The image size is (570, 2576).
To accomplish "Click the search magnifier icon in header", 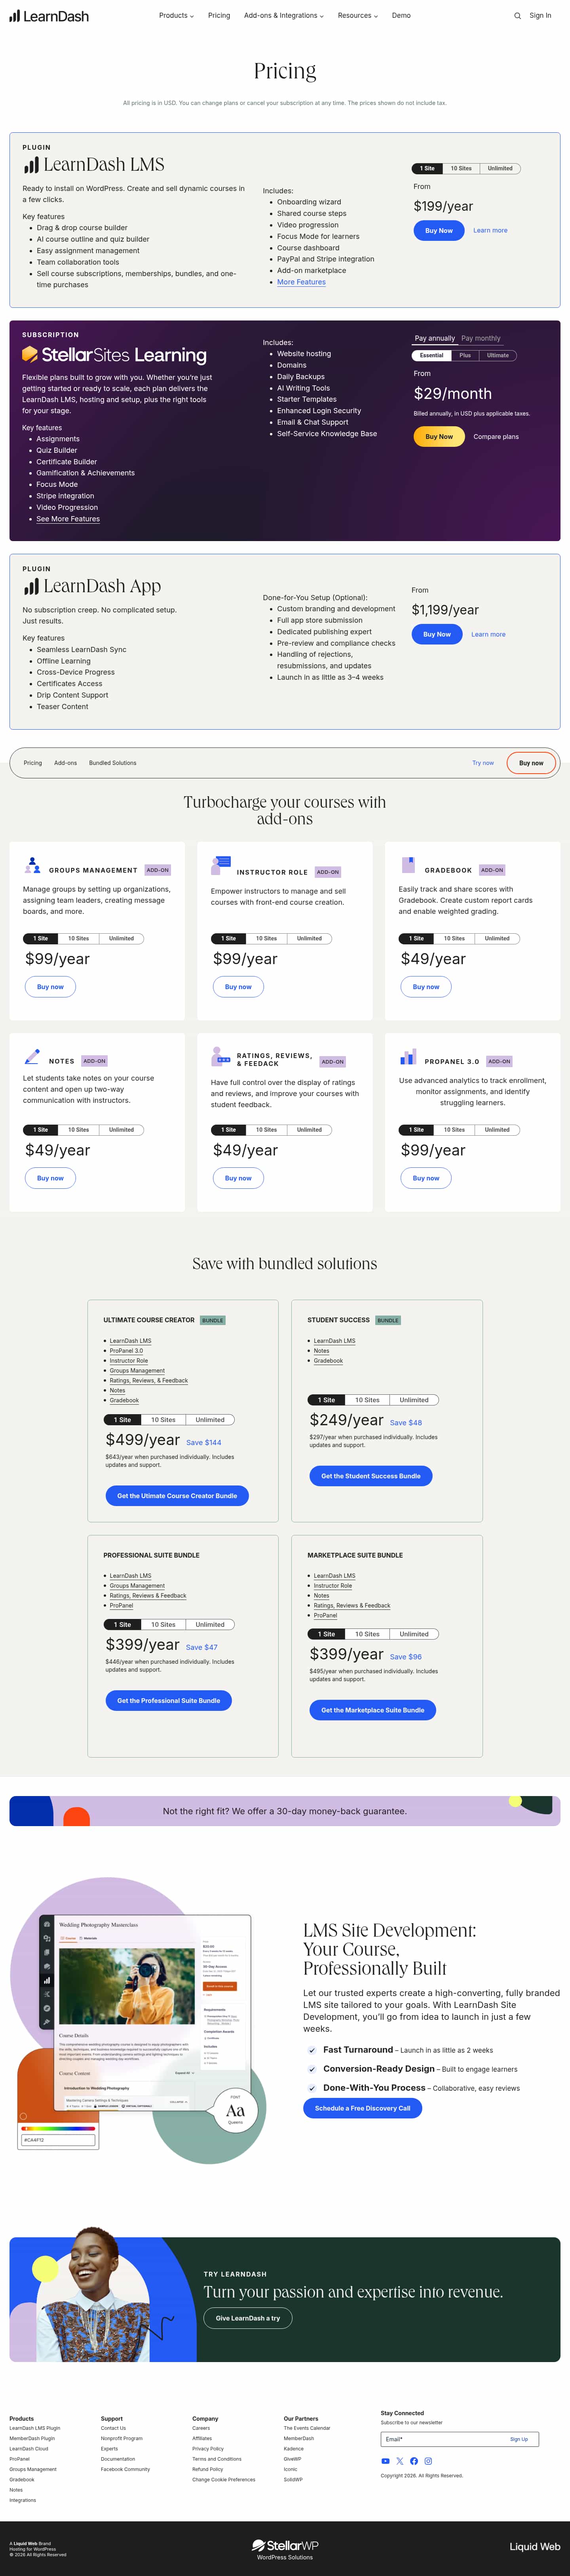I will [x=517, y=16].
